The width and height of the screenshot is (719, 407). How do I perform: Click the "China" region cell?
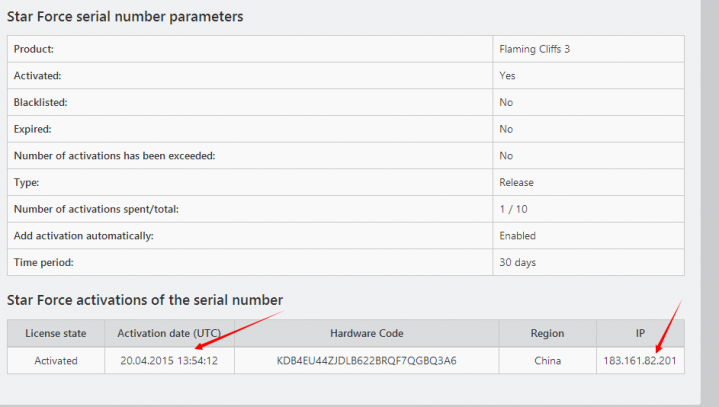pos(547,360)
